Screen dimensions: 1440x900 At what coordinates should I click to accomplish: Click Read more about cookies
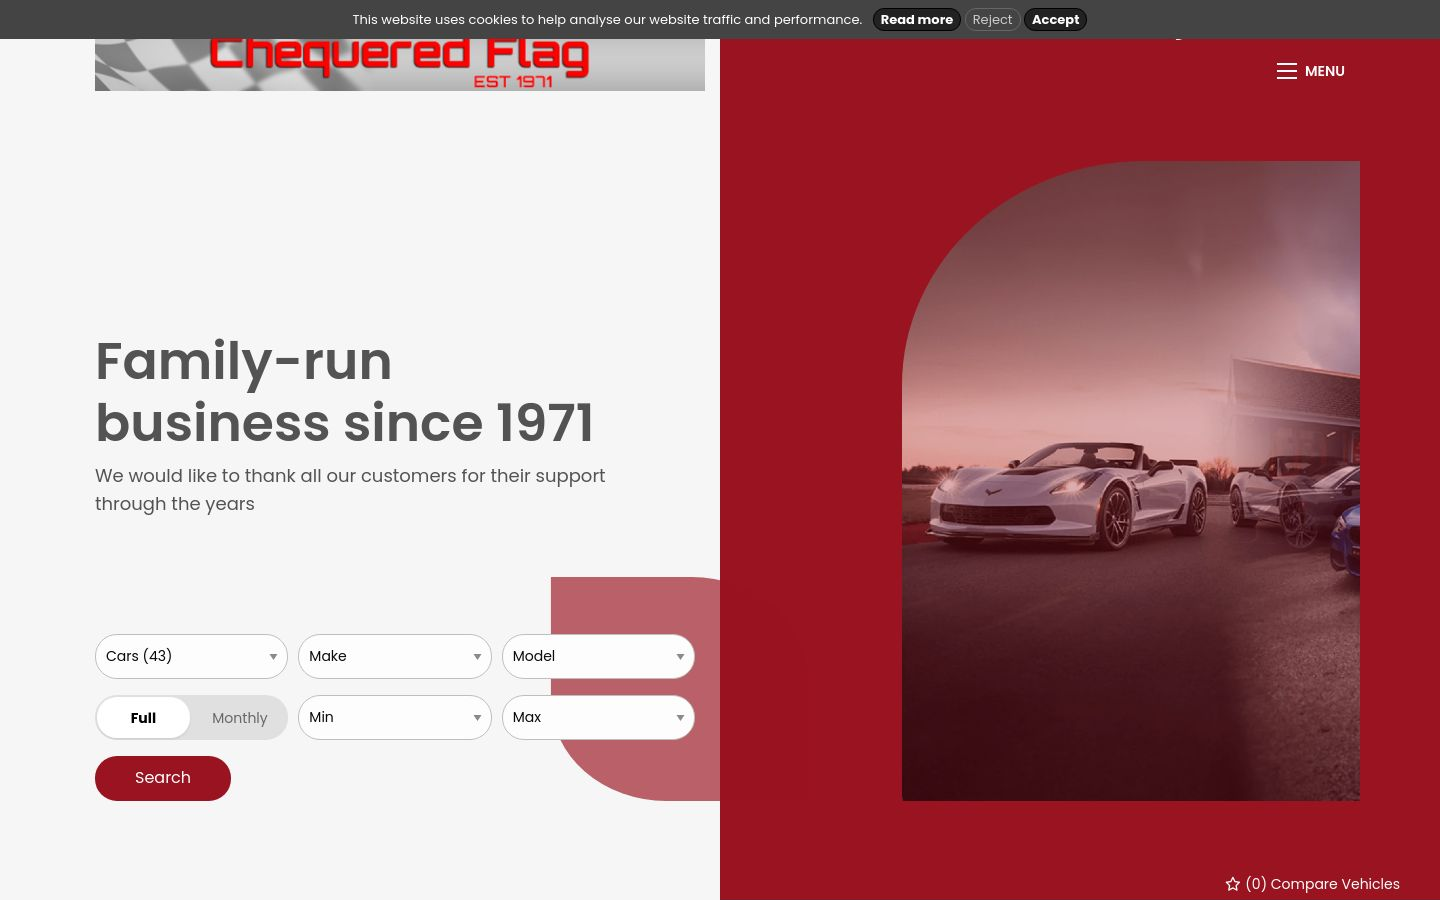tap(917, 20)
